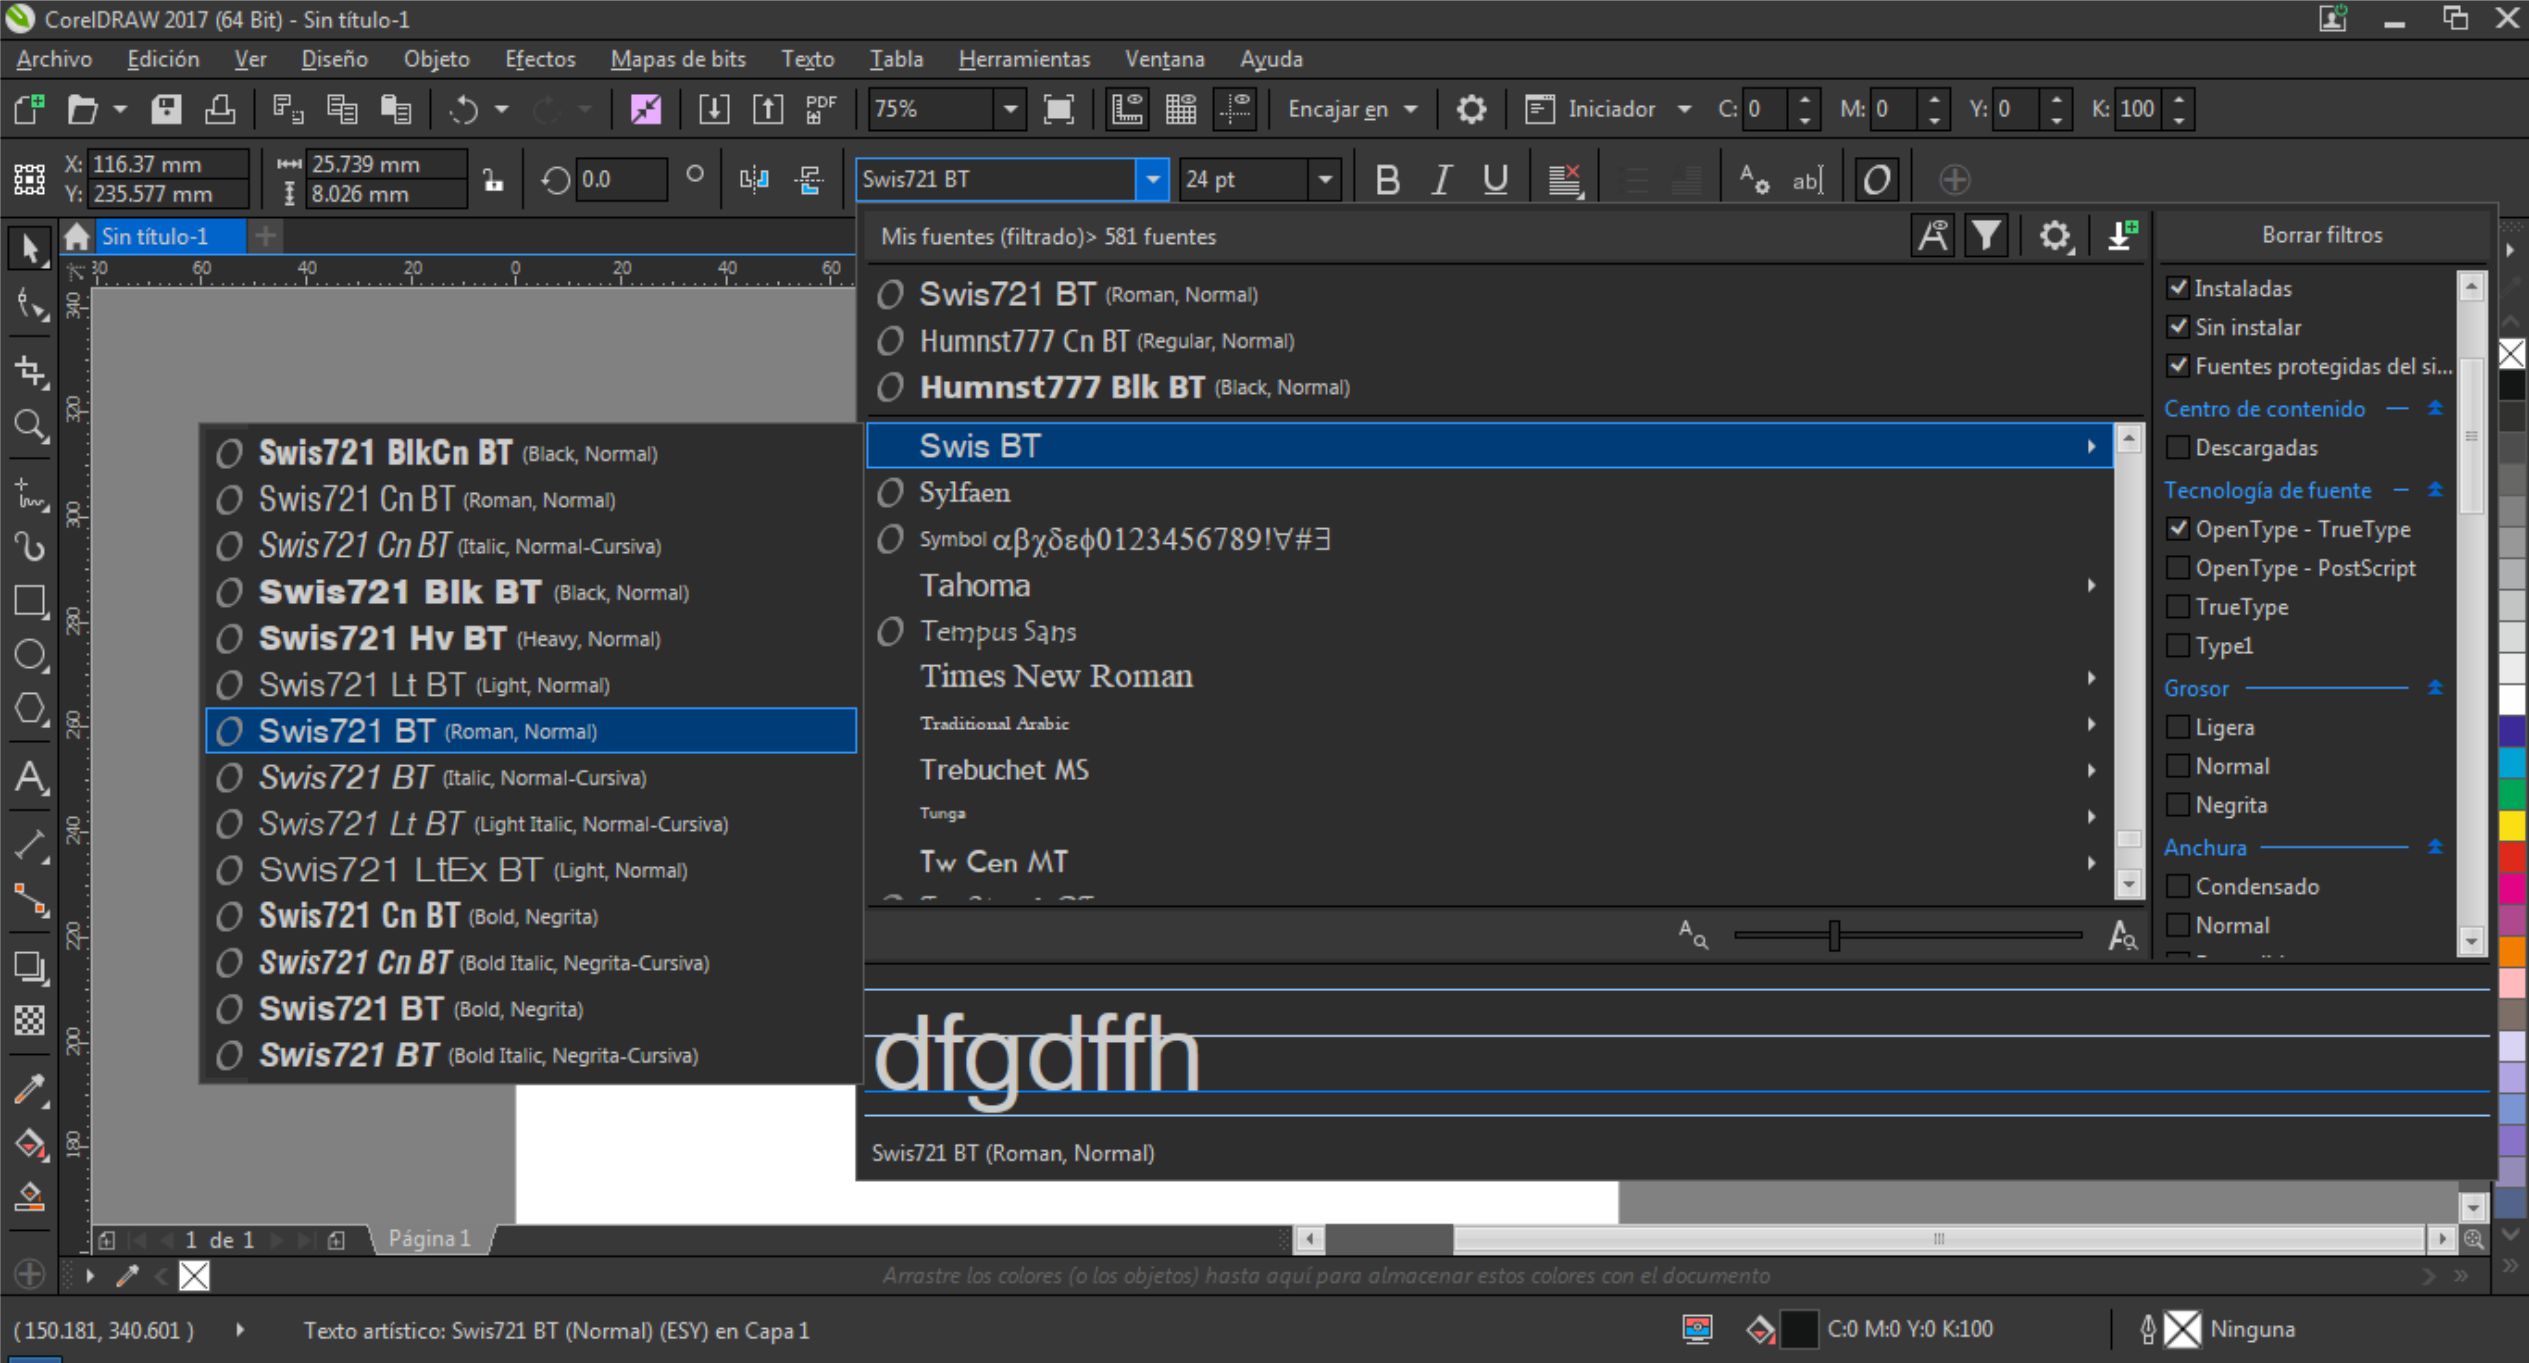Choose Swis721 BT (Bold, Negrita)

click(x=530, y=1009)
